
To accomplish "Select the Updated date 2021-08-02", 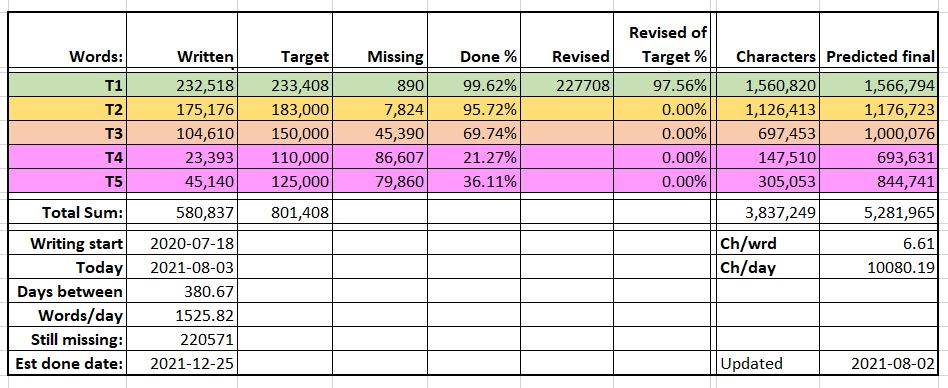I will click(878, 364).
